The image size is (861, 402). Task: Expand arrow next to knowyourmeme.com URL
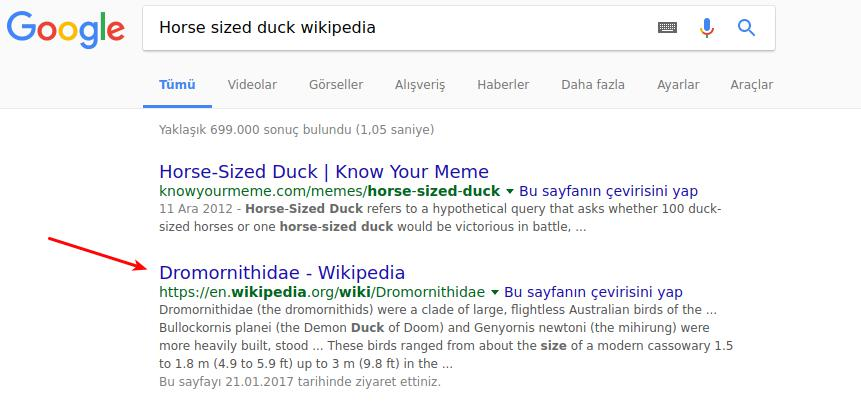(510, 191)
